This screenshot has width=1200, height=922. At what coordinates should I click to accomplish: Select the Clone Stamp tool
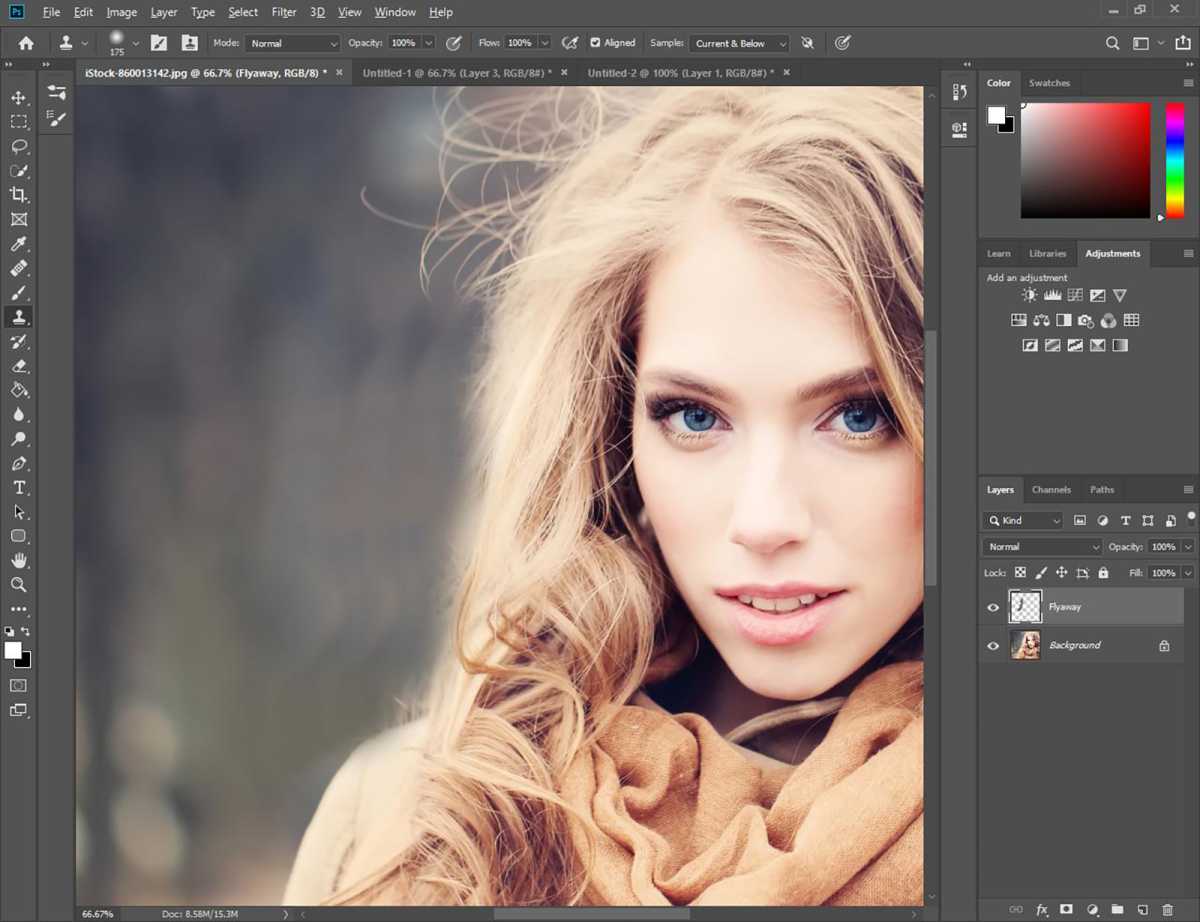[19, 317]
